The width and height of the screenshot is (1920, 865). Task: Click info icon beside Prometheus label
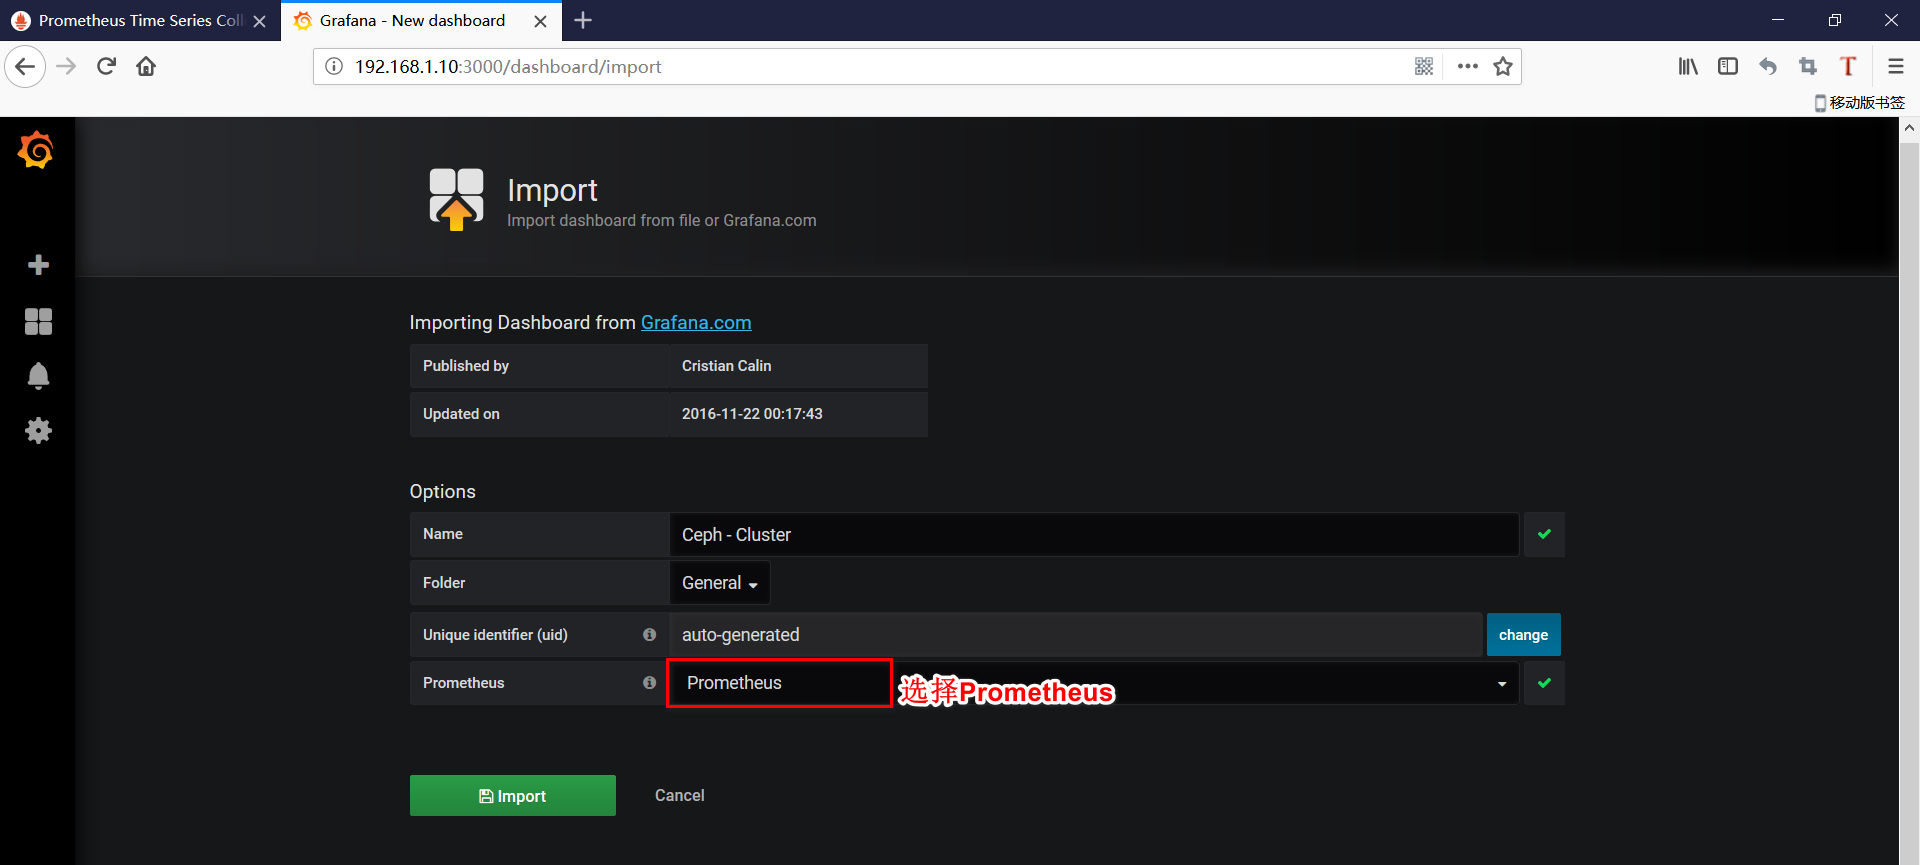pos(649,683)
